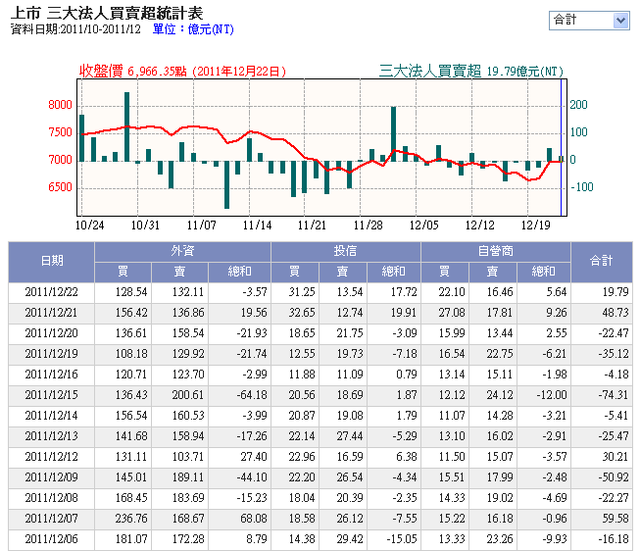Click the 自營商 group header
This screenshot has height=551, width=640.
[x=496, y=251]
